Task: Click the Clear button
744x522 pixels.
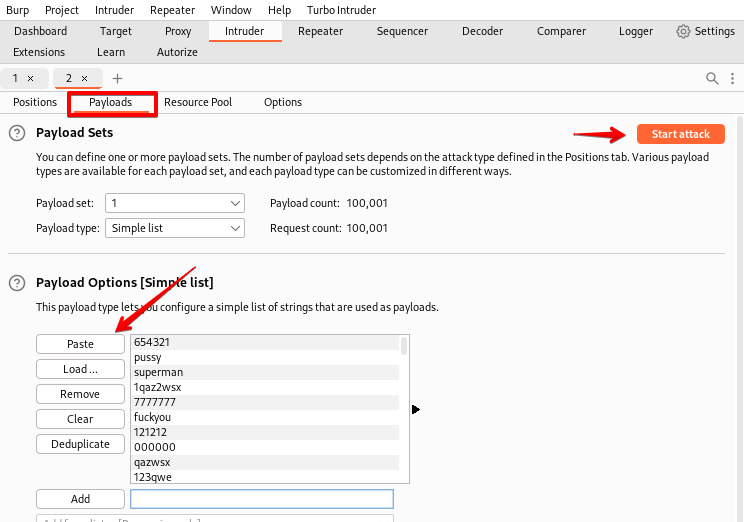Action: click(x=80, y=419)
